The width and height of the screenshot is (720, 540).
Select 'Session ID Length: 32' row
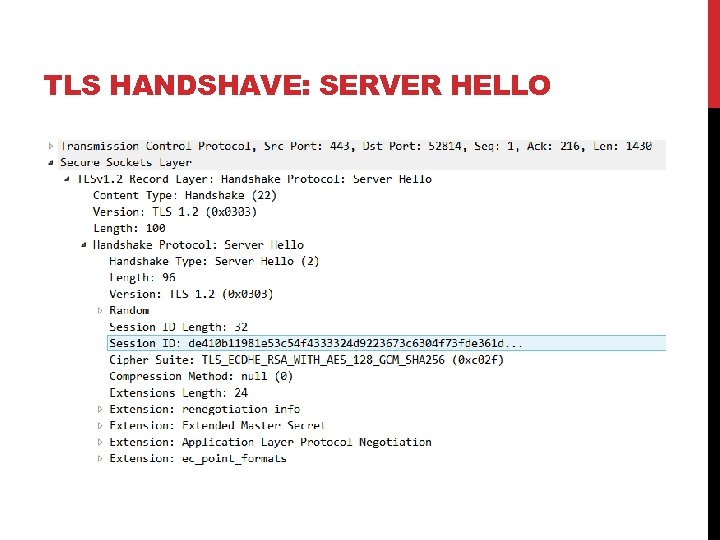178,327
